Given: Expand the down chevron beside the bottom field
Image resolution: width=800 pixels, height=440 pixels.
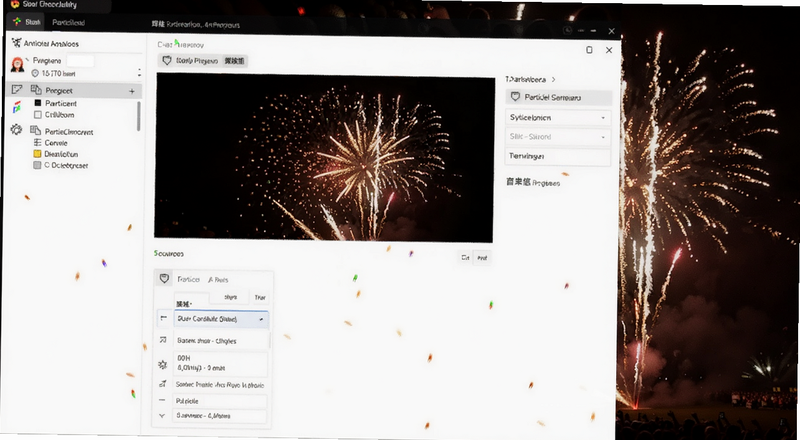Looking at the screenshot, I should click(x=162, y=416).
